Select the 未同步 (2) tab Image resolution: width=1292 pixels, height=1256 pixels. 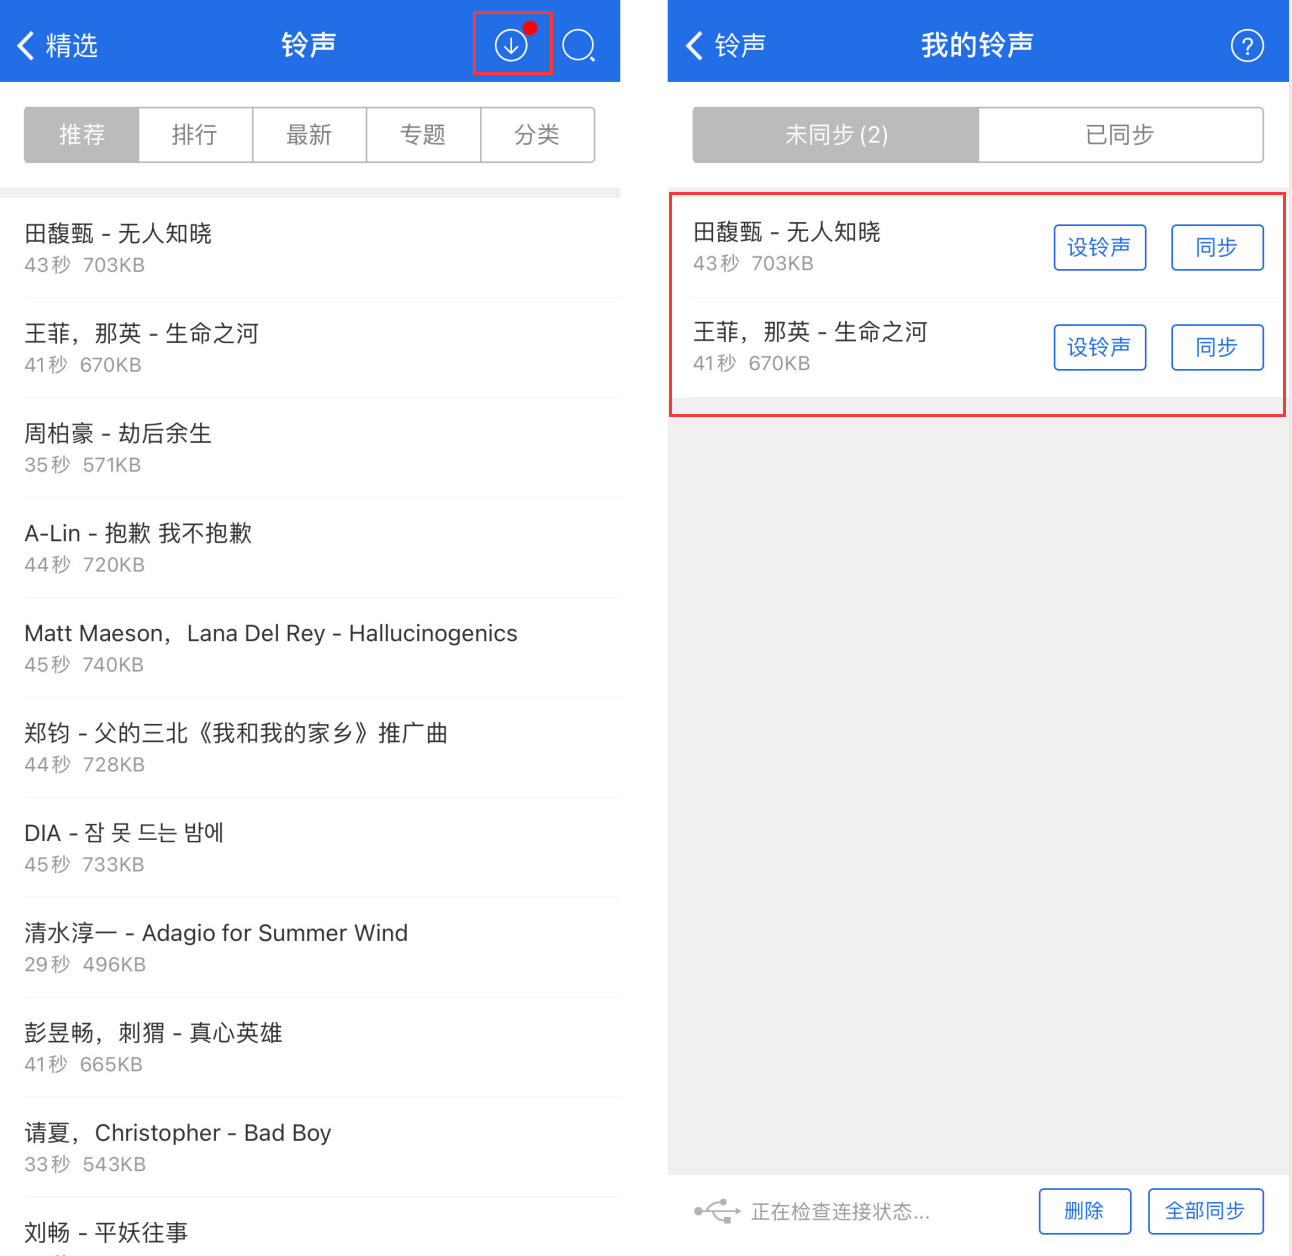click(835, 134)
